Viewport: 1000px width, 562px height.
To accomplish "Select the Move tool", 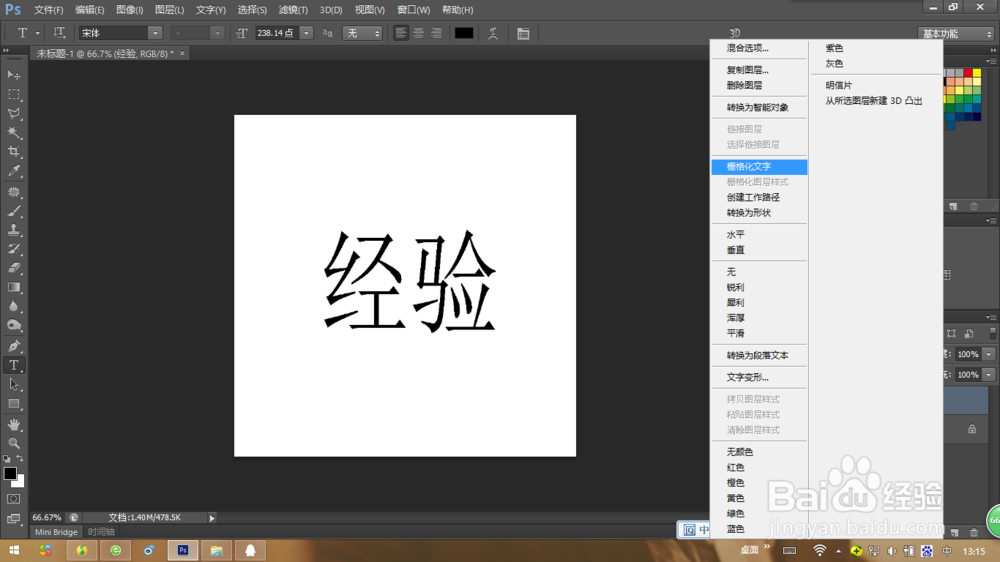I will coord(14,75).
